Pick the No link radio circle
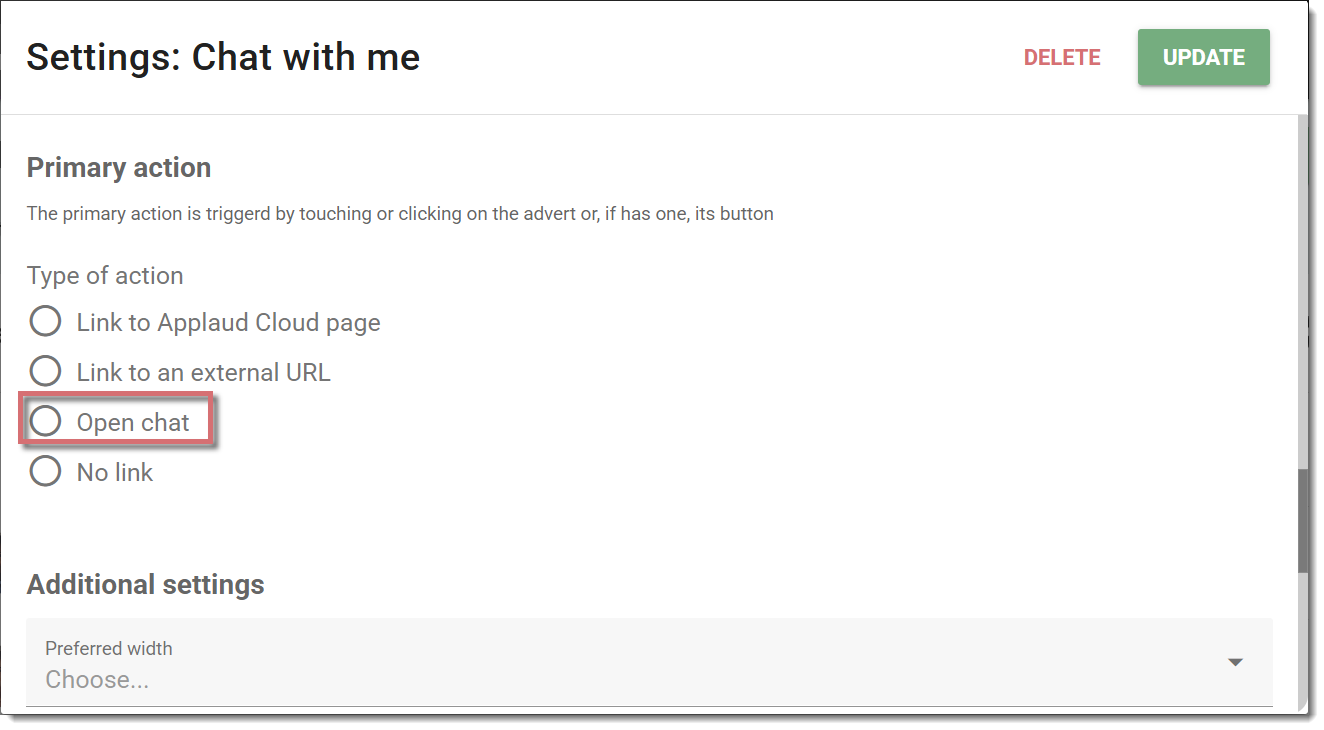1324x730 pixels. [x=45, y=471]
